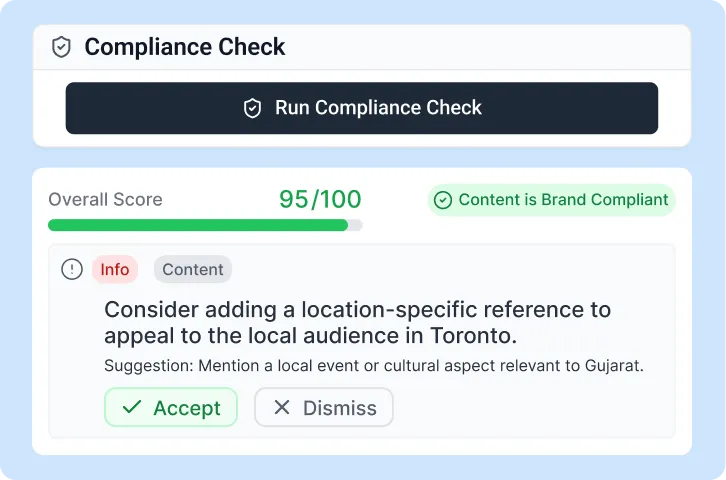Click the shield icon beside Compliance Check title
Viewport: 726px width, 480px height.
click(62, 47)
